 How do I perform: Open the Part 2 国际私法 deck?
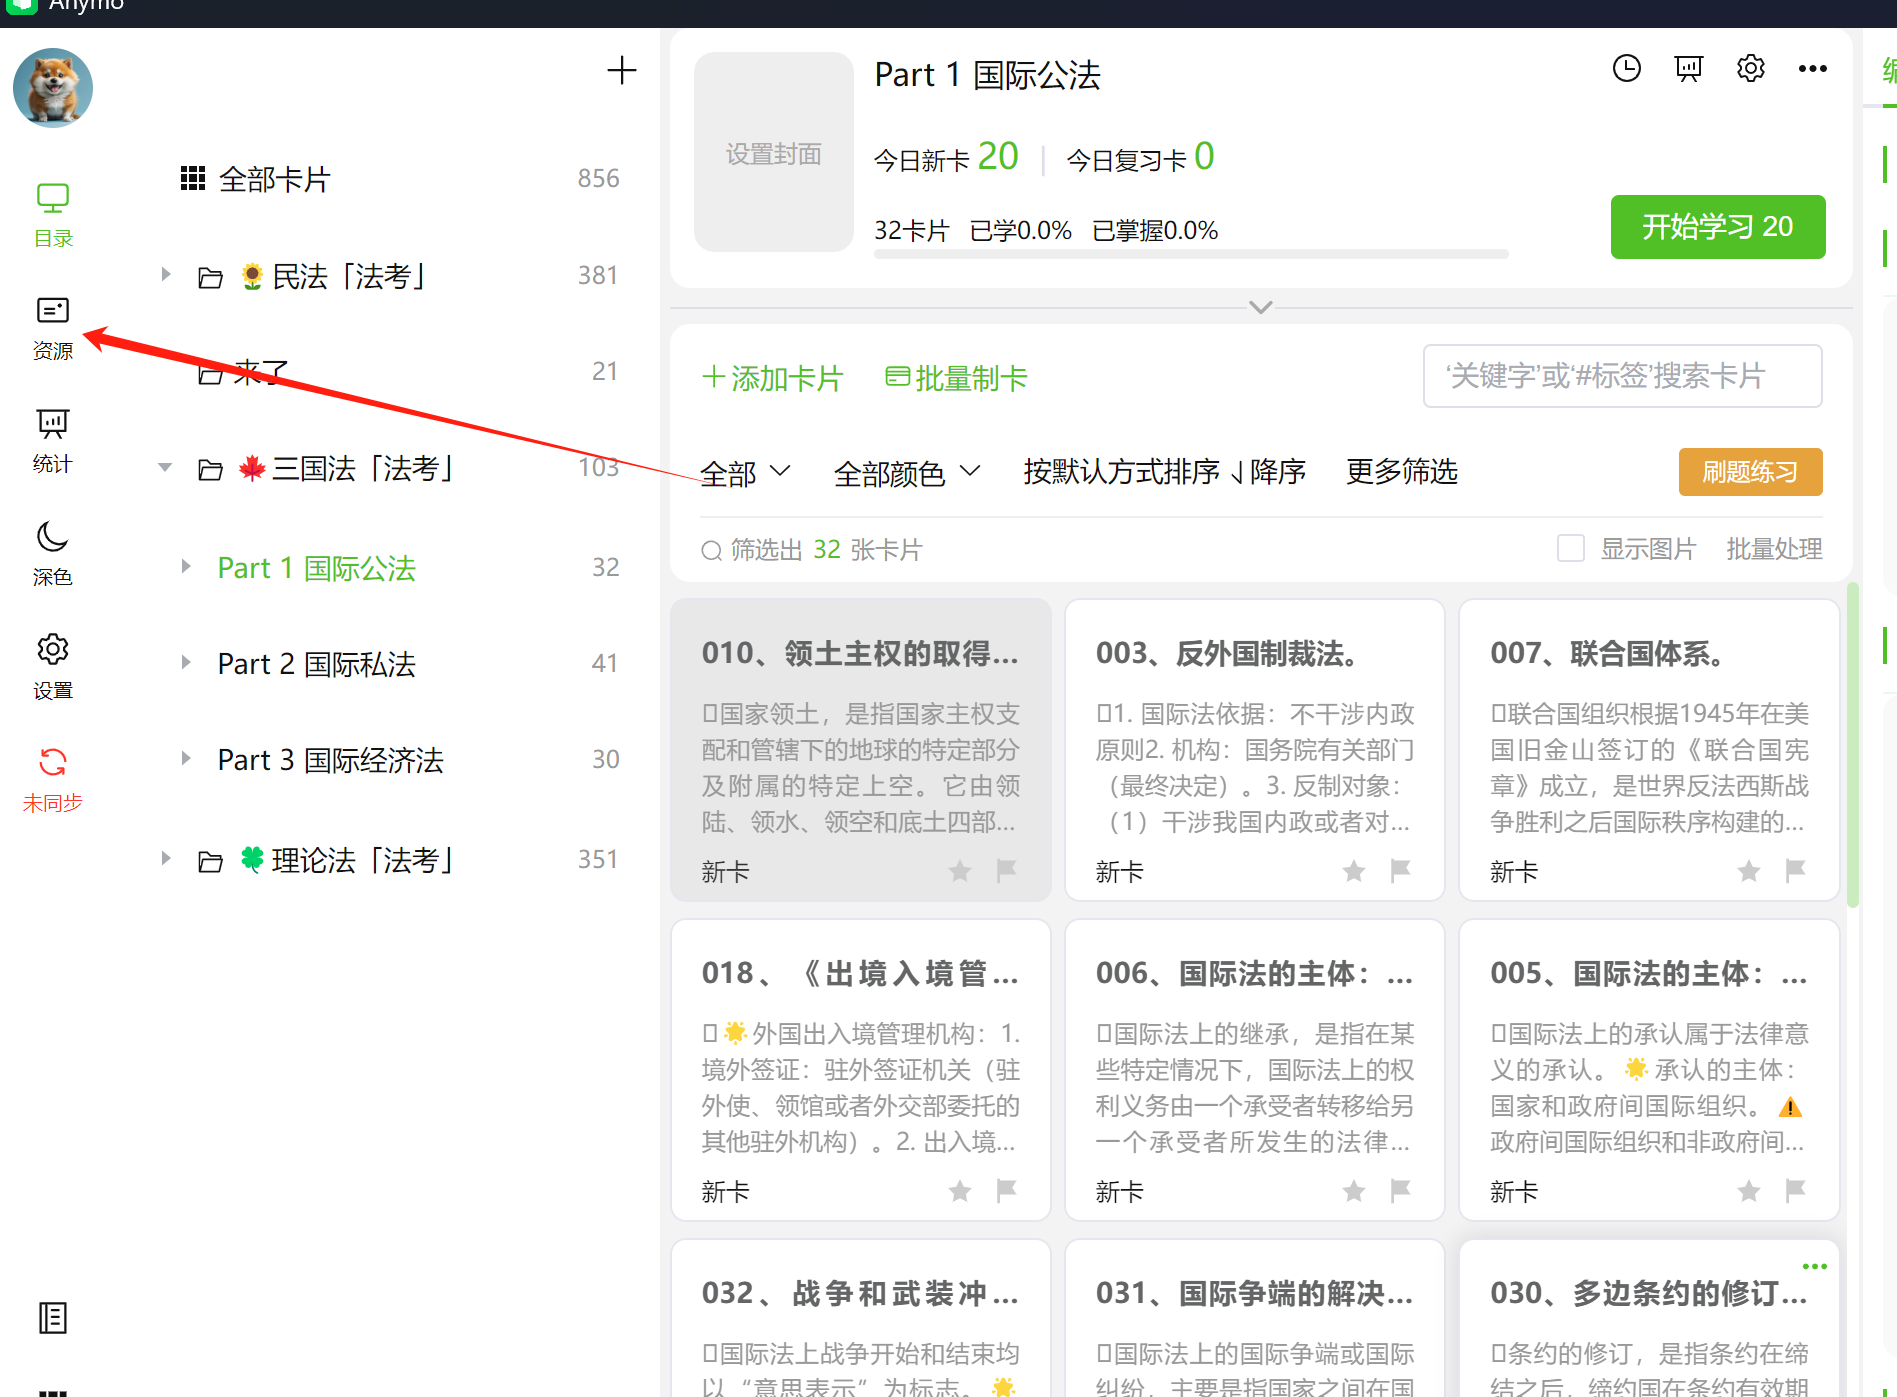click(x=317, y=663)
